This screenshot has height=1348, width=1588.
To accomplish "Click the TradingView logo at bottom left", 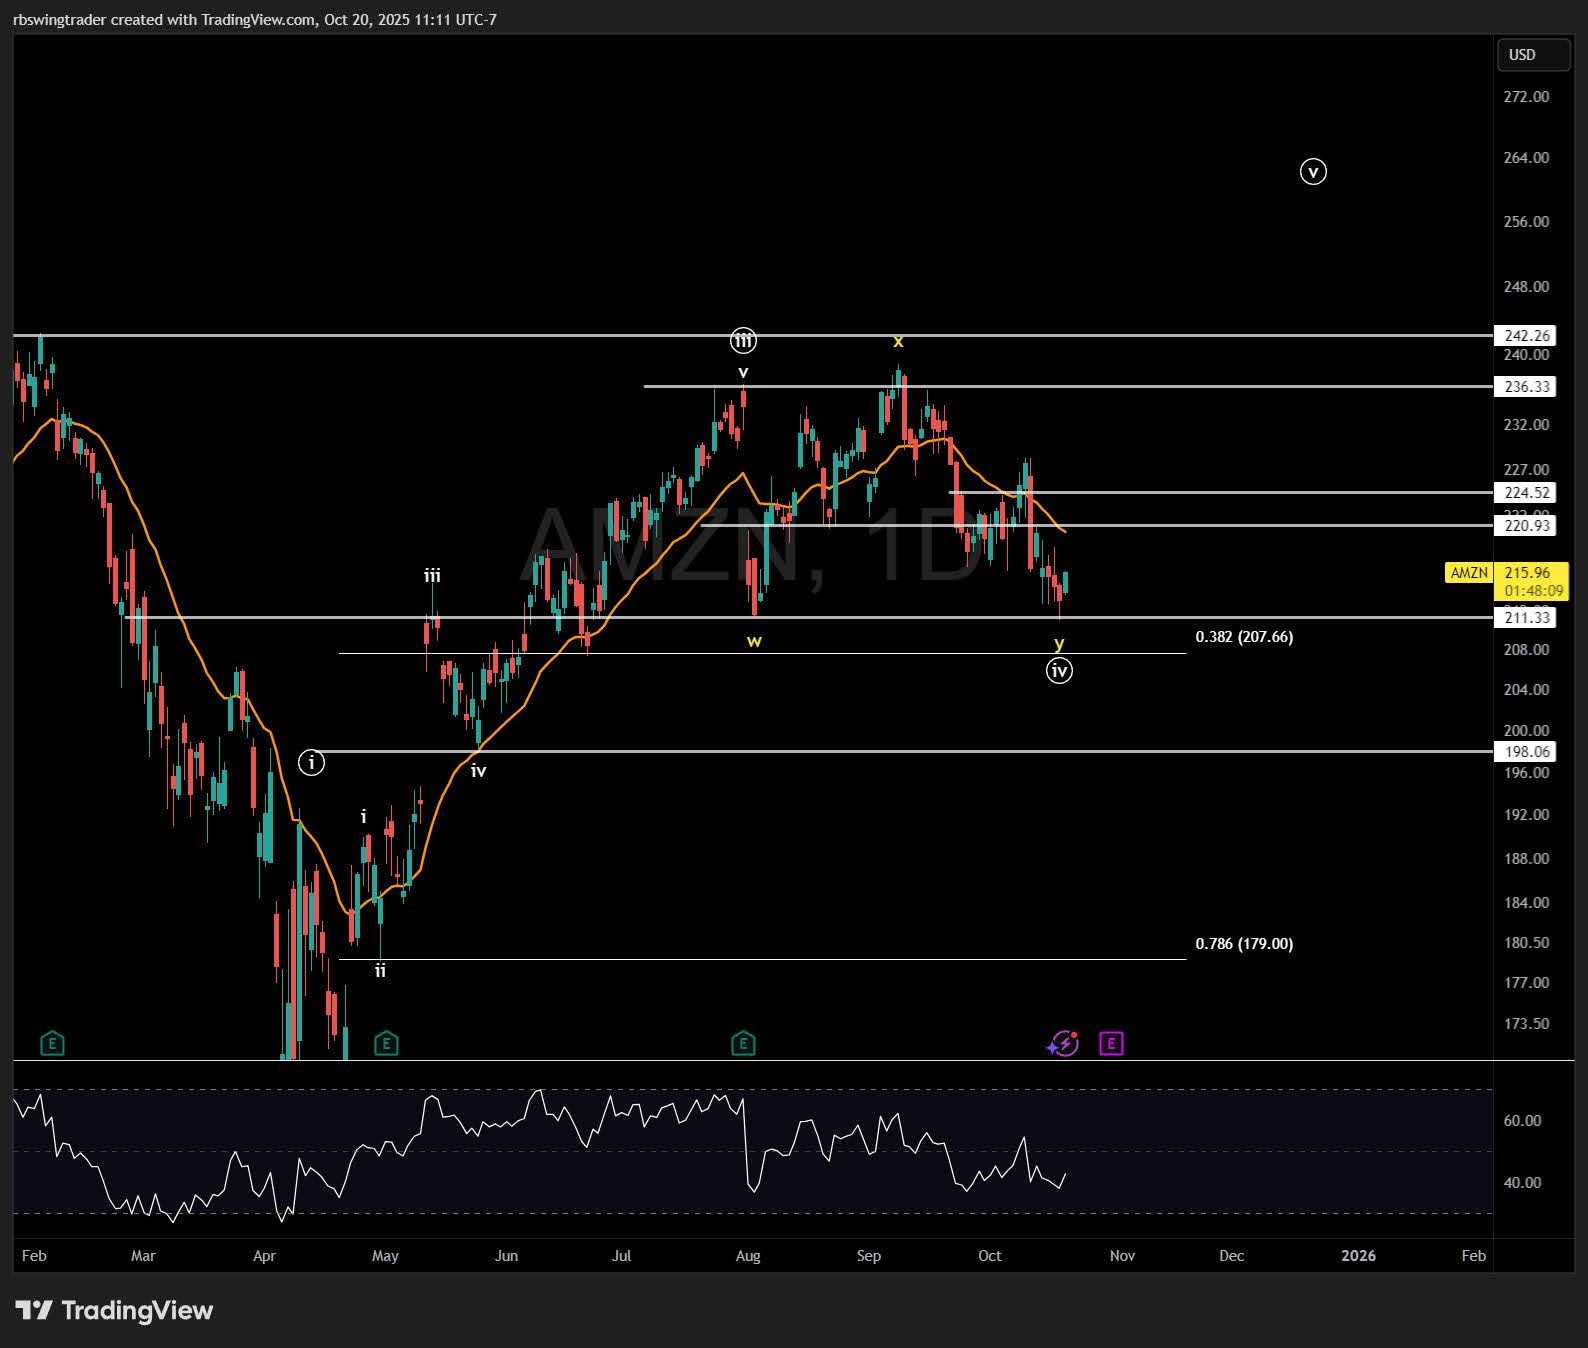I will 114,1310.
